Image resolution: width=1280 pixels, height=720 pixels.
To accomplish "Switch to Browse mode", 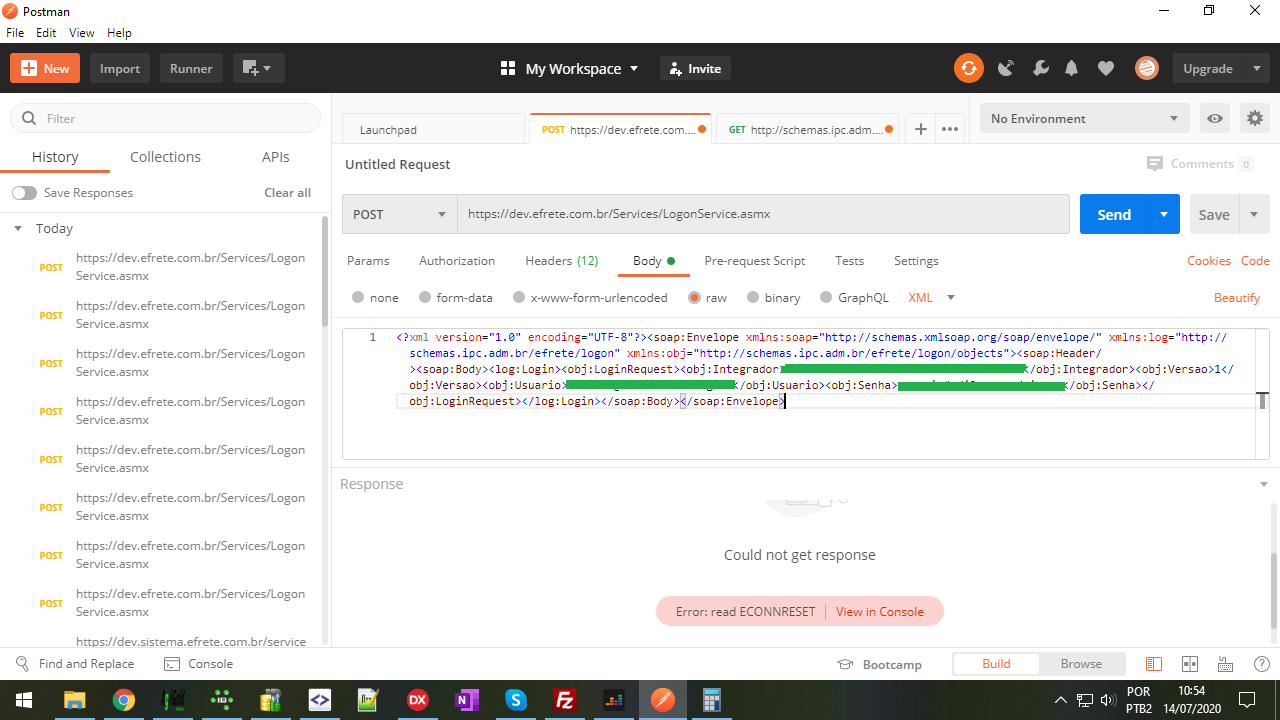I will (x=1081, y=664).
